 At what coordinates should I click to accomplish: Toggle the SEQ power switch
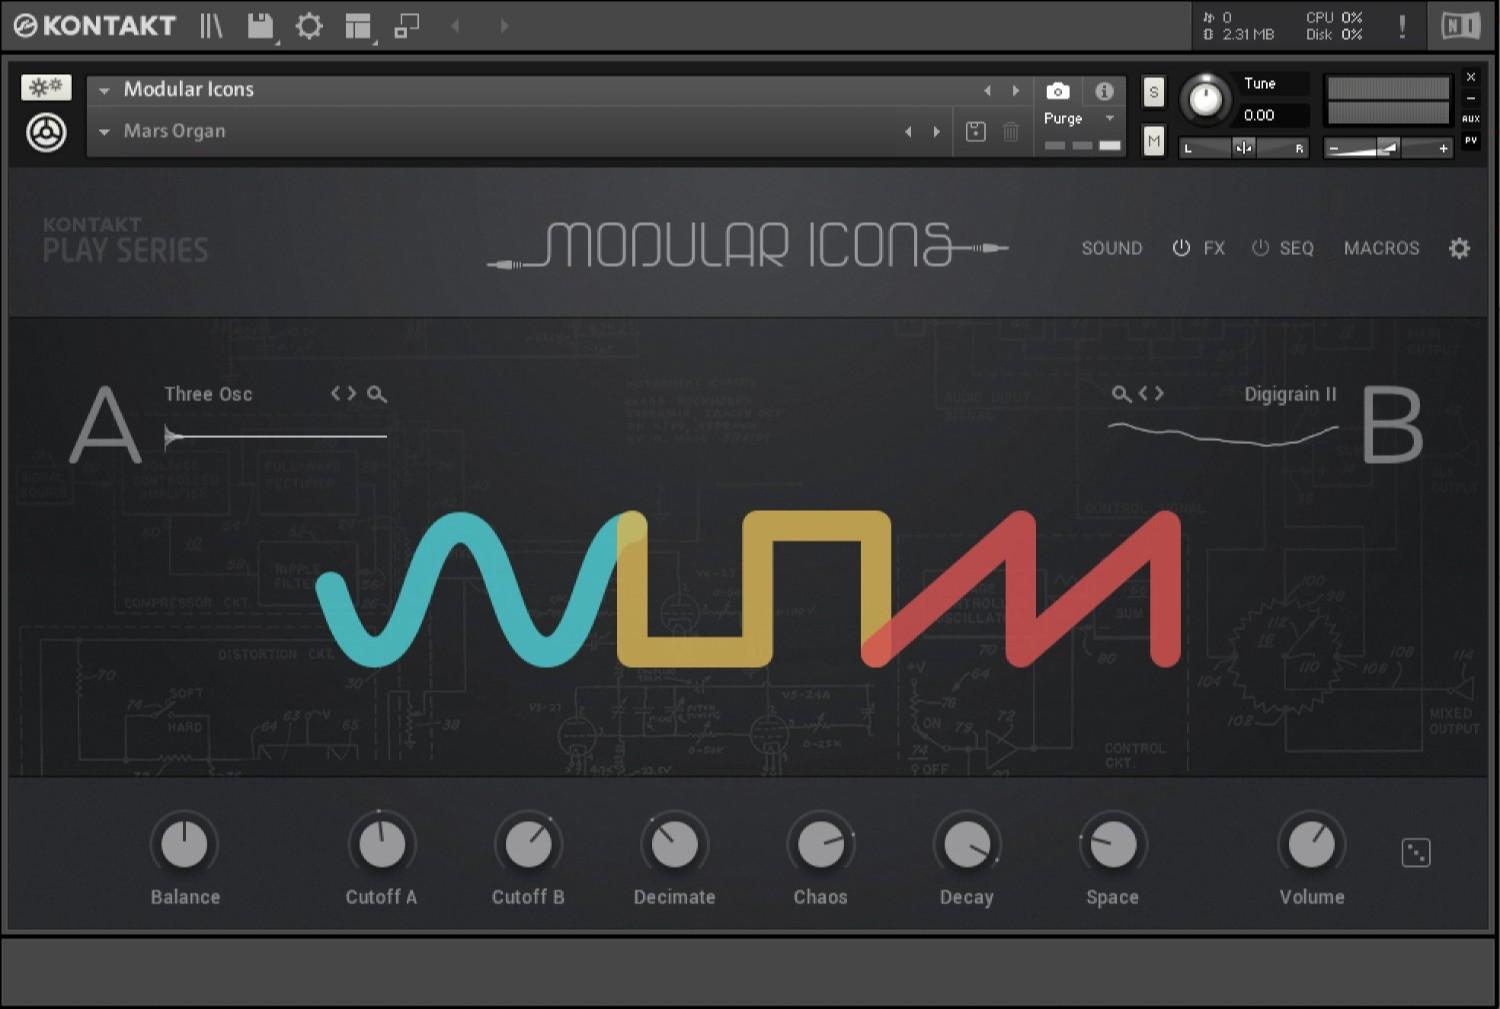[1260, 248]
